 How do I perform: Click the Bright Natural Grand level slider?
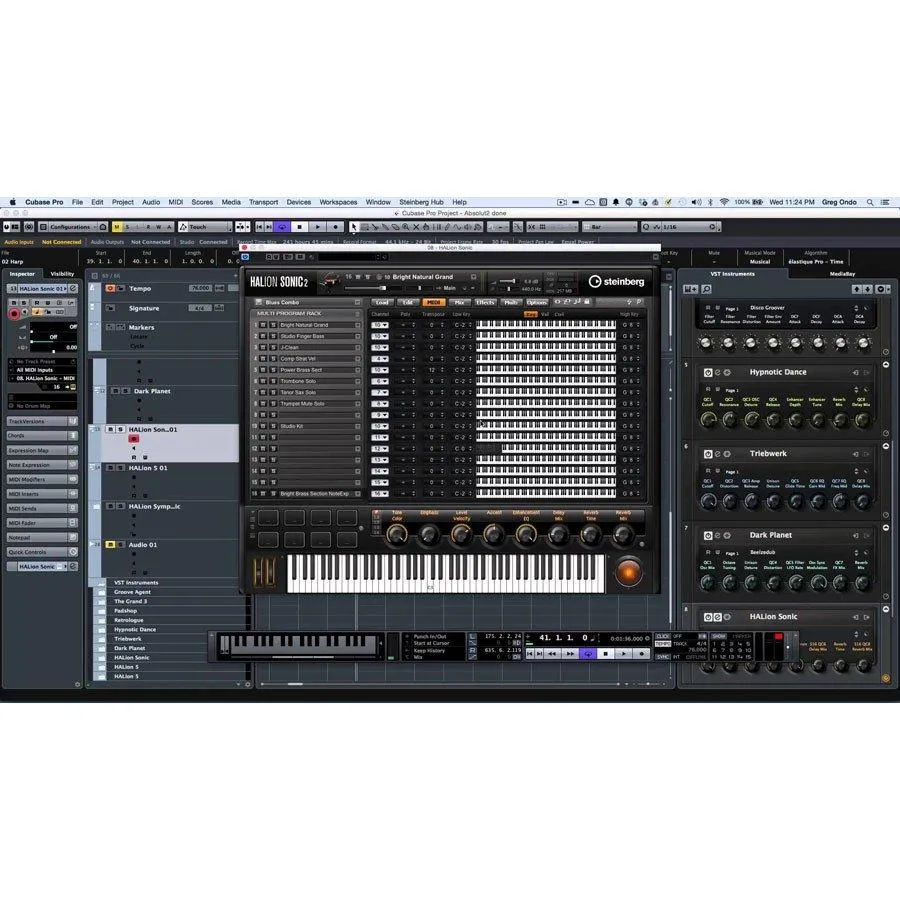click(367, 288)
